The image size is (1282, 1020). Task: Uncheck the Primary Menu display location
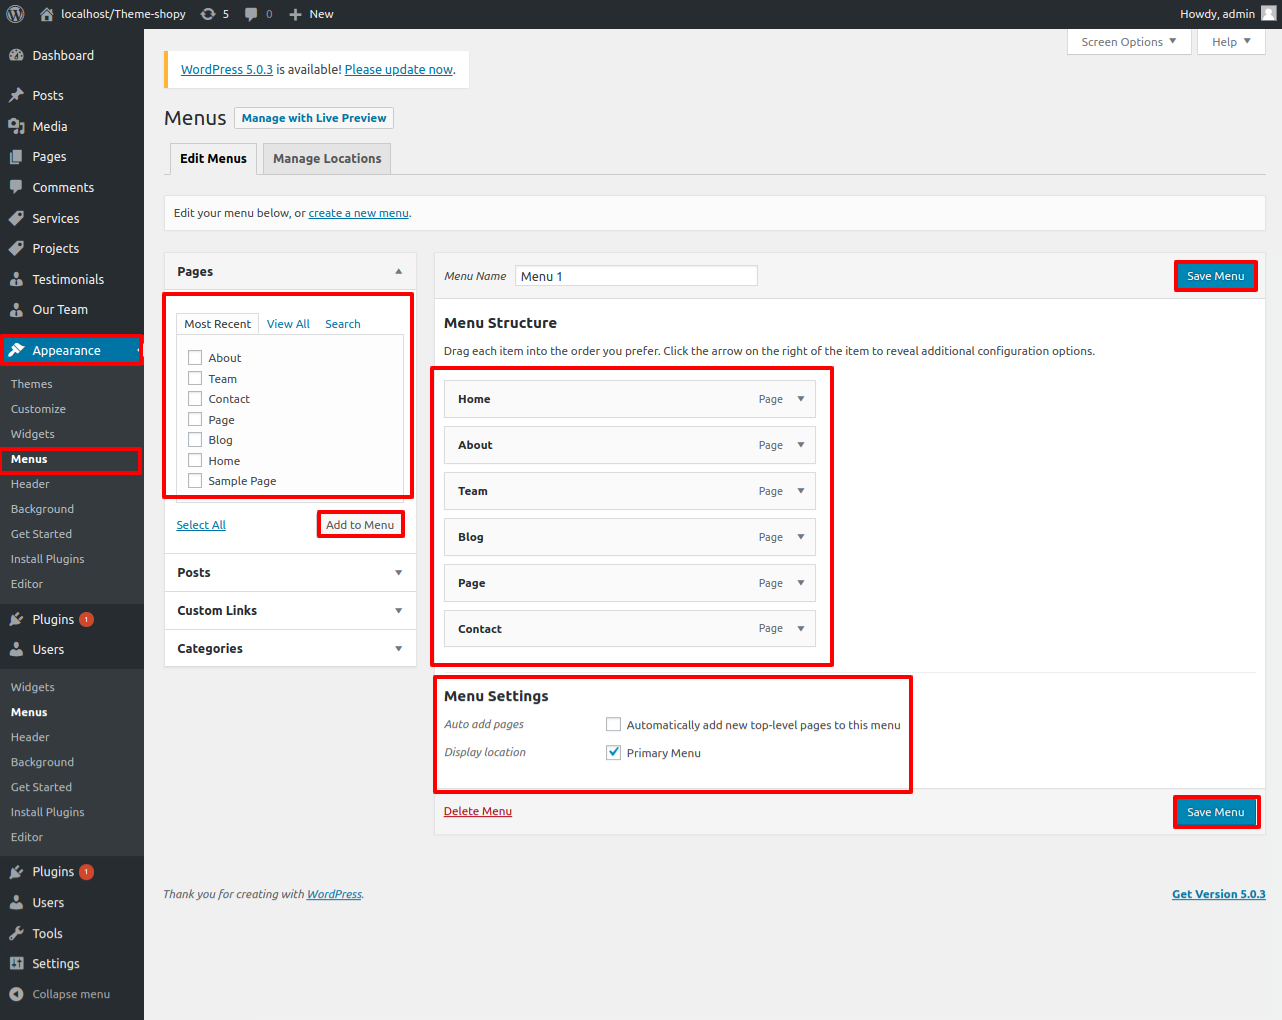pos(614,753)
